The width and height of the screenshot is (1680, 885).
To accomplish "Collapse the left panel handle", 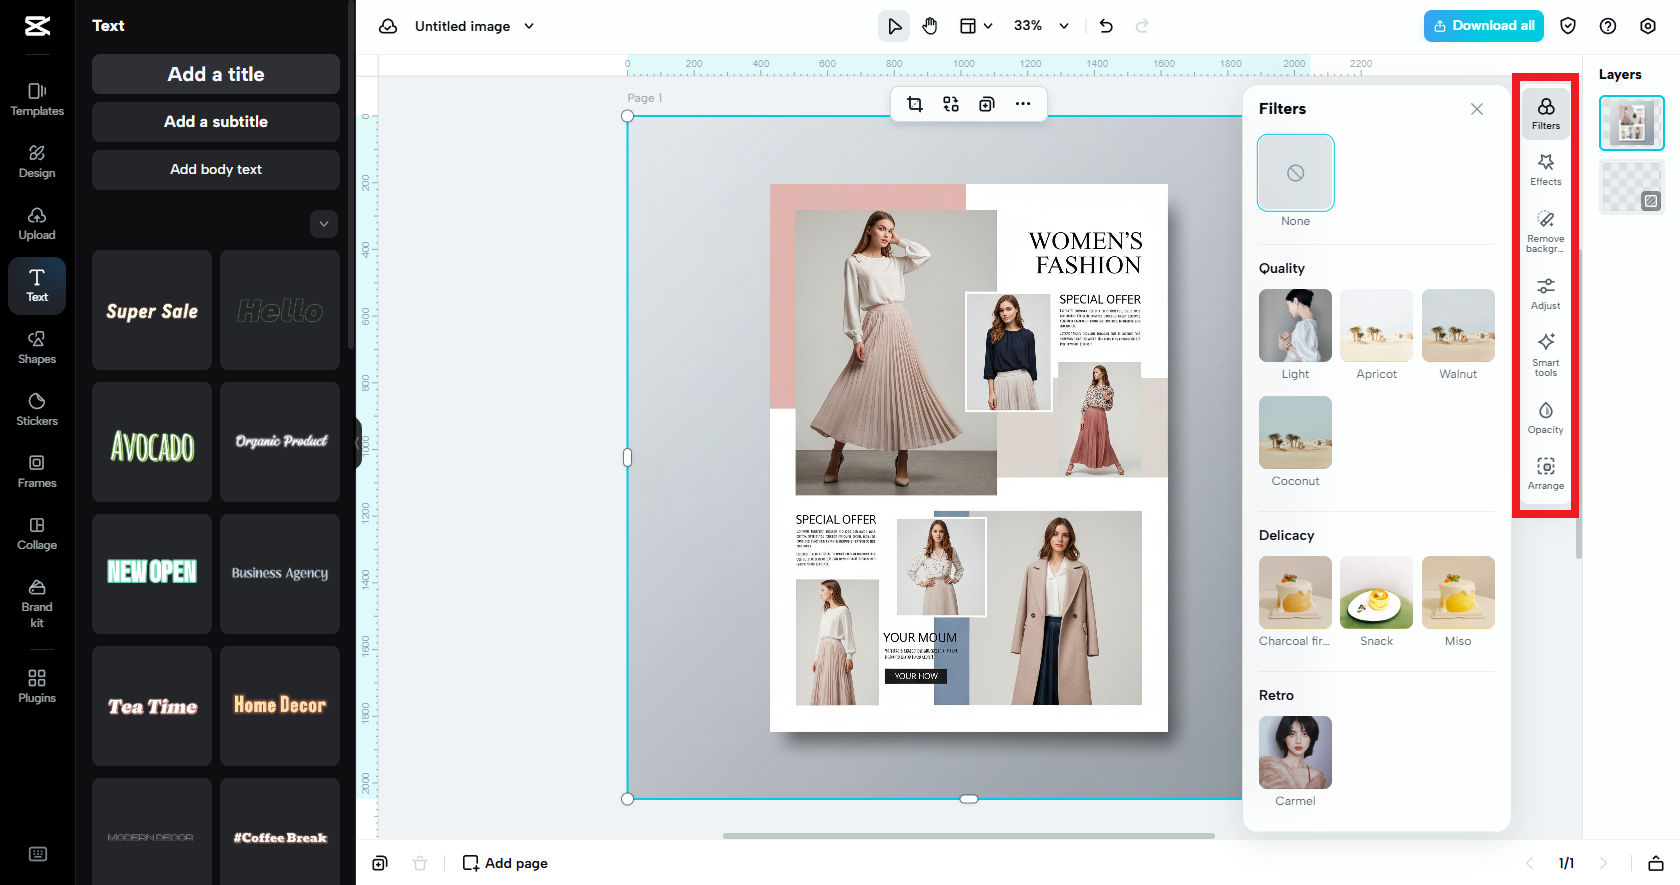I will 357,444.
